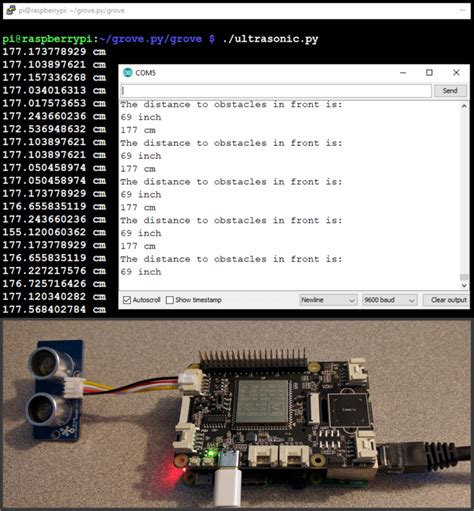The width and height of the screenshot is (474, 511).
Task: Open the Newline line-ending dropdown
Action: pyautogui.click(x=328, y=300)
